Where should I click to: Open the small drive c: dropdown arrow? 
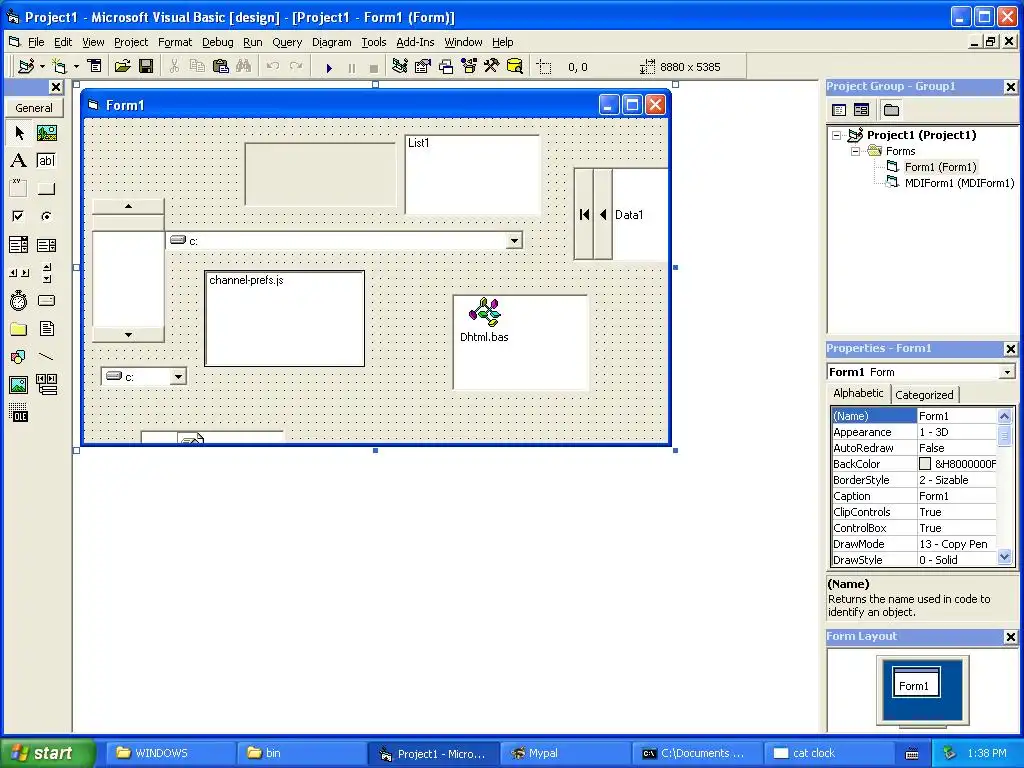point(178,377)
